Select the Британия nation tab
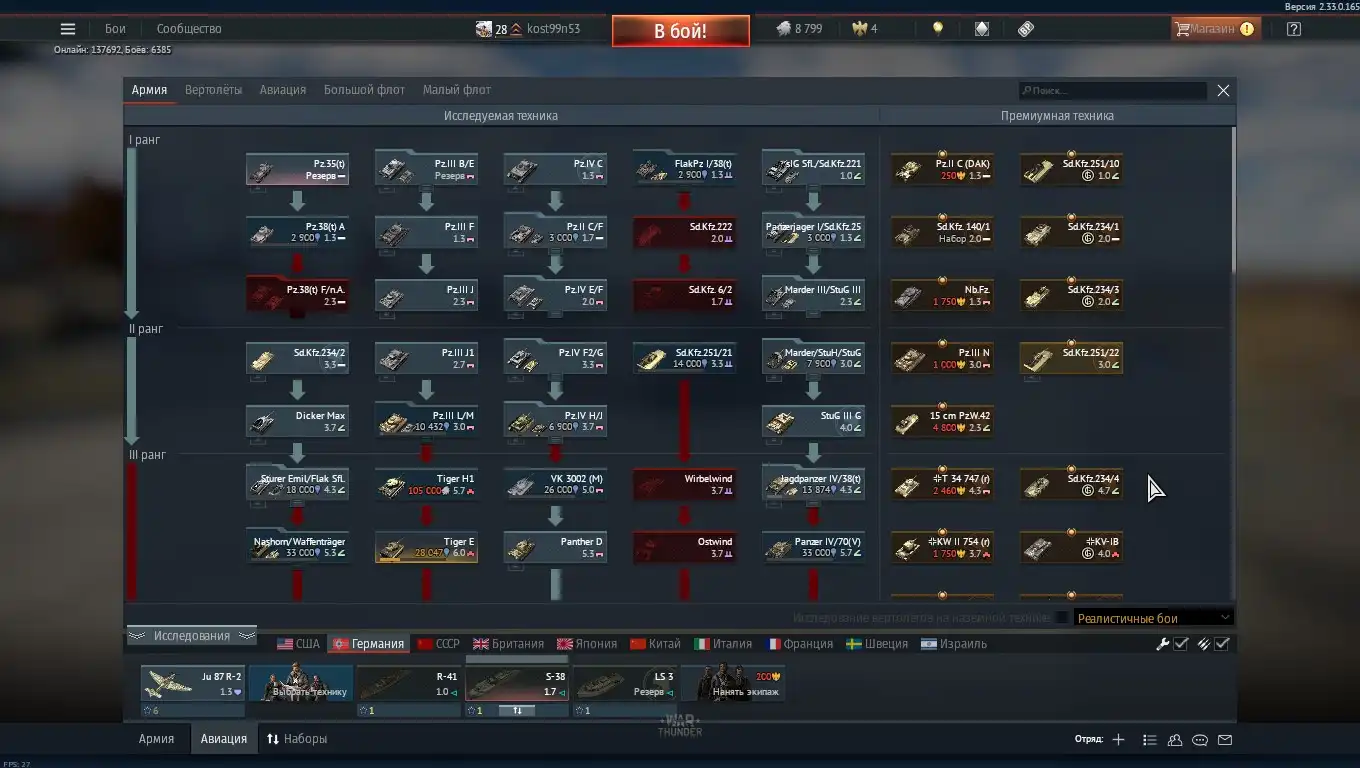 coord(509,644)
